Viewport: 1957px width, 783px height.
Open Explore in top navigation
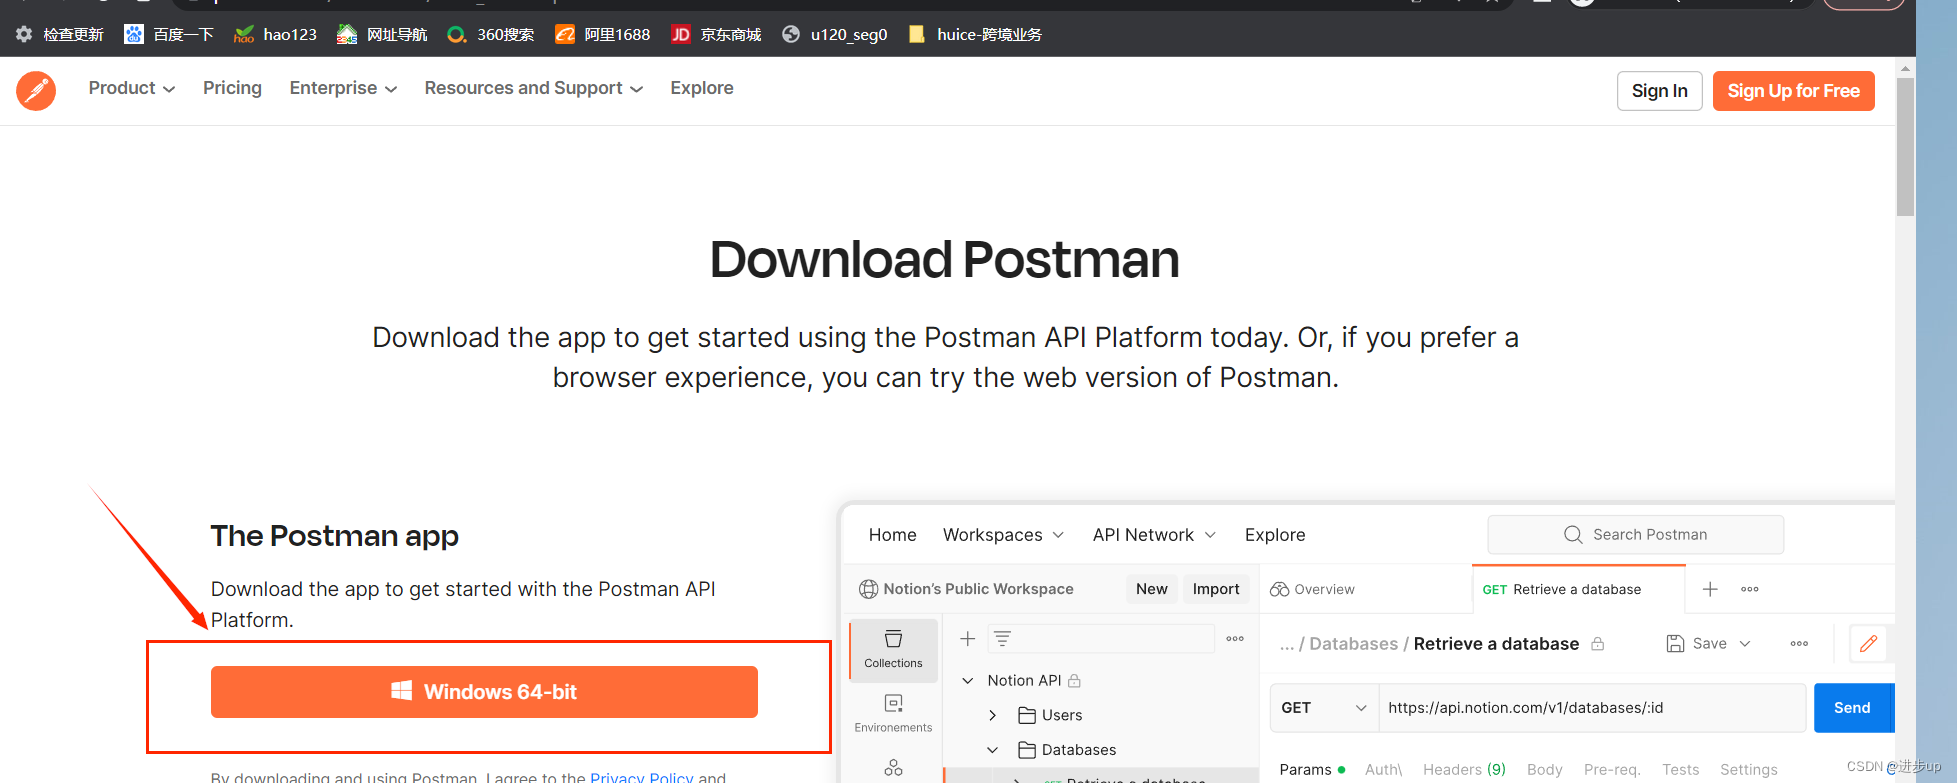(702, 88)
